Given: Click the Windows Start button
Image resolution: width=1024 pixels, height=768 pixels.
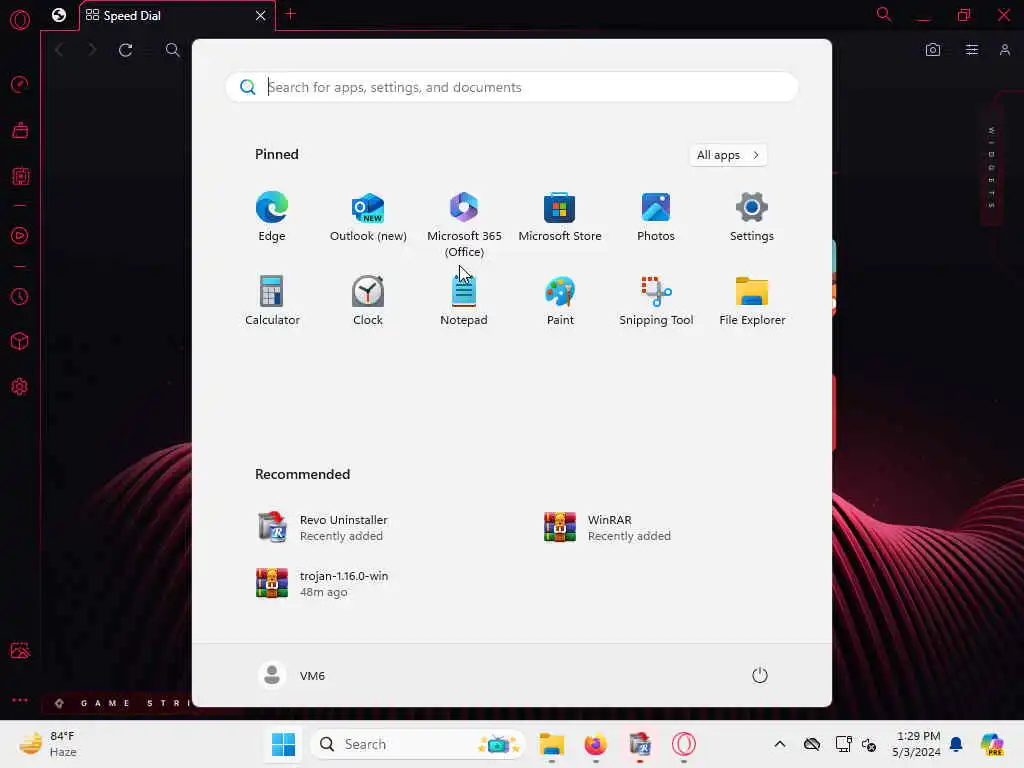Looking at the screenshot, I should (x=283, y=744).
